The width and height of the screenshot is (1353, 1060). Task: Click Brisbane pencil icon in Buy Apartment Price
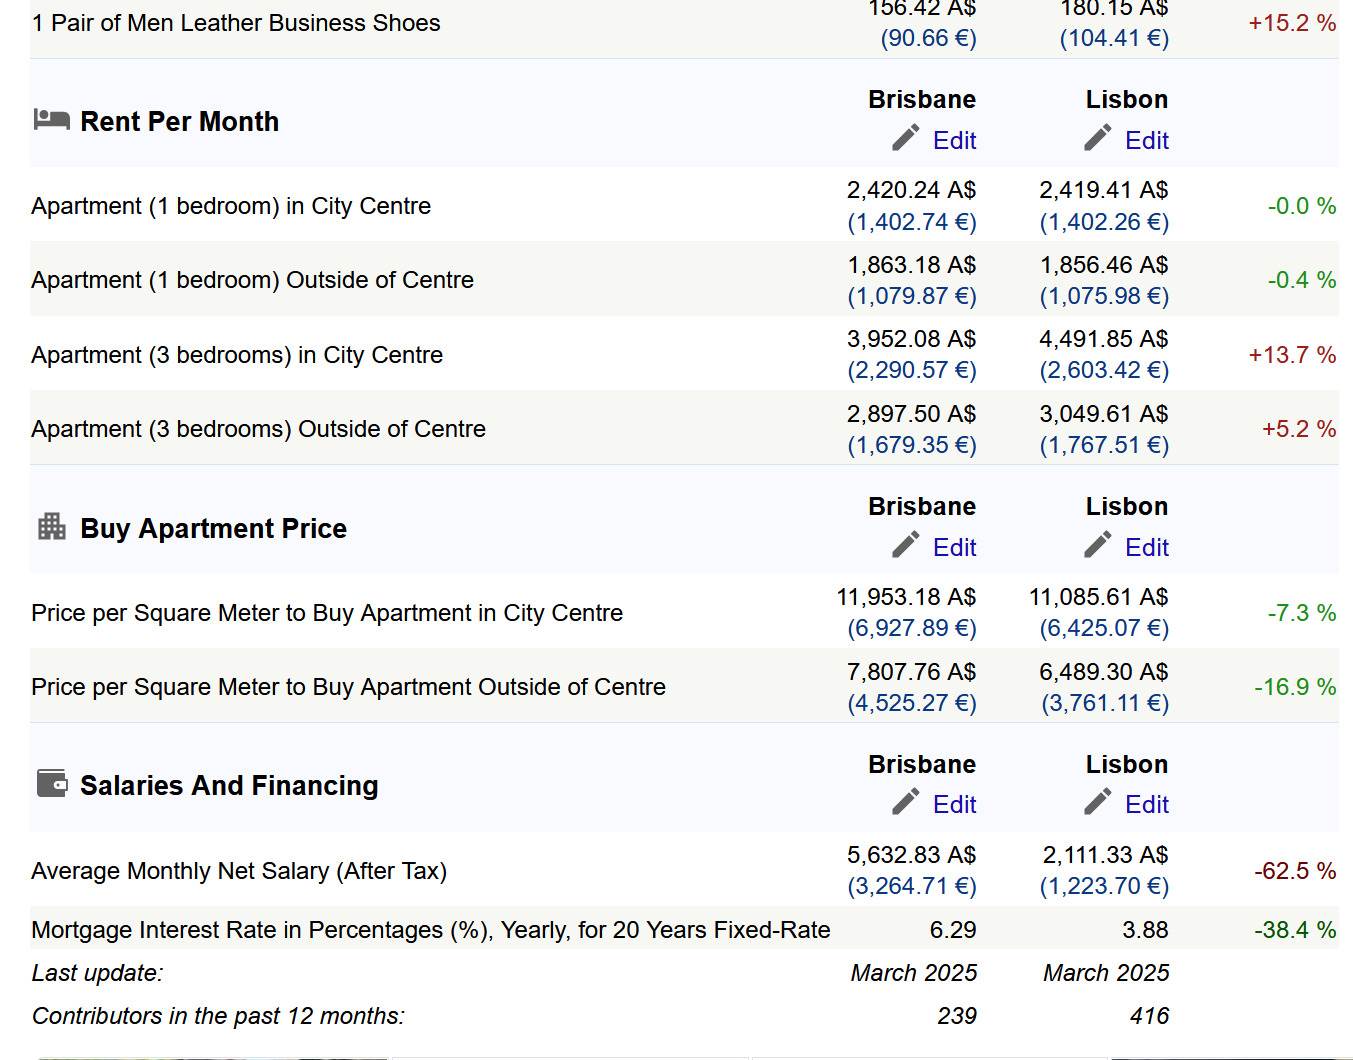coord(906,545)
